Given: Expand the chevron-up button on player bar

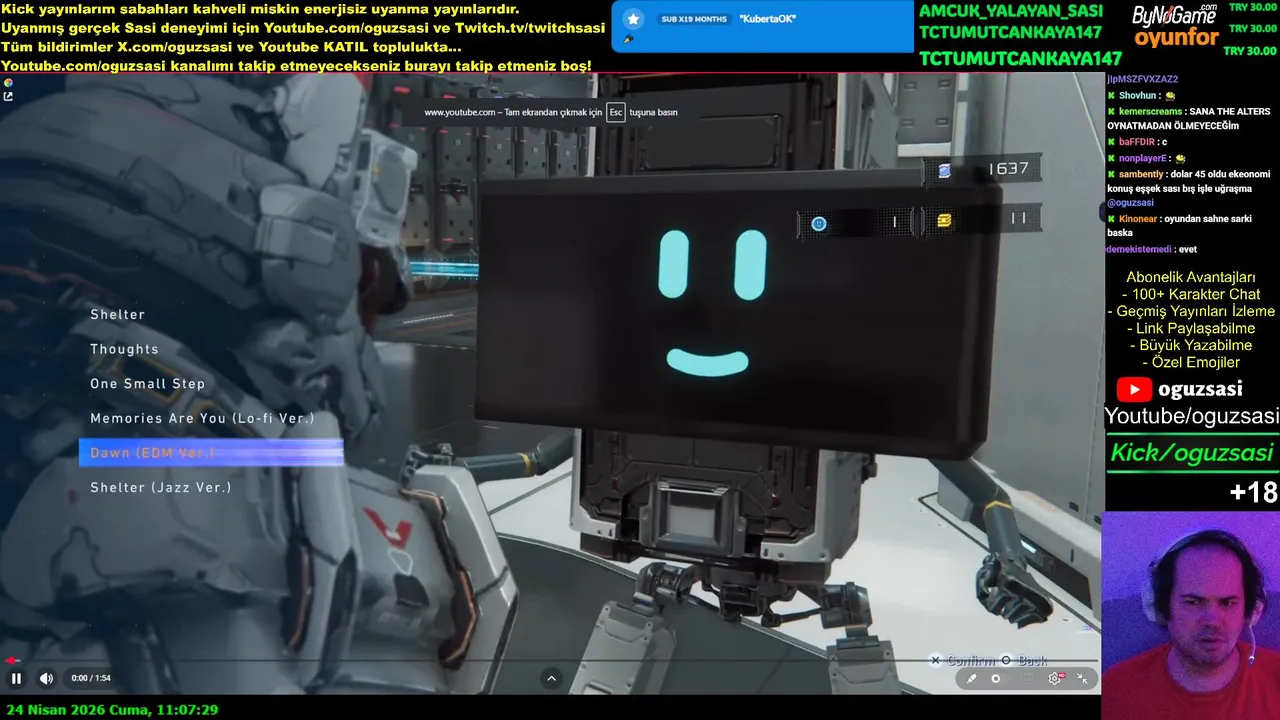Looking at the screenshot, I should [551, 678].
